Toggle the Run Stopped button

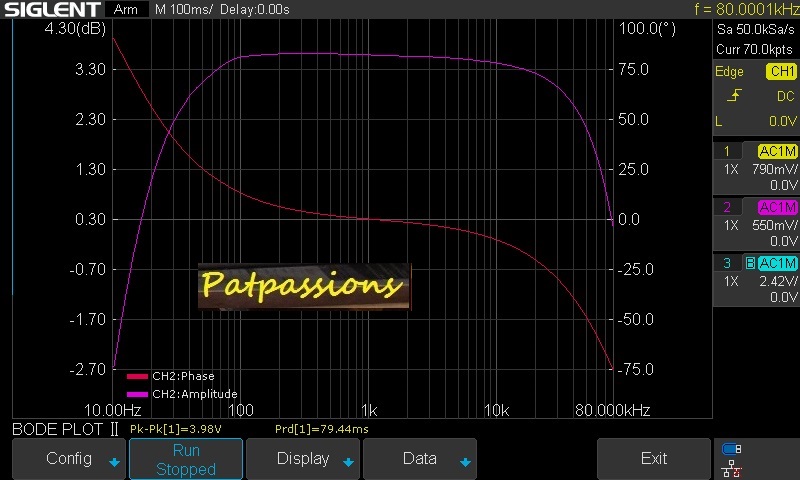click(x=186, y=459)
